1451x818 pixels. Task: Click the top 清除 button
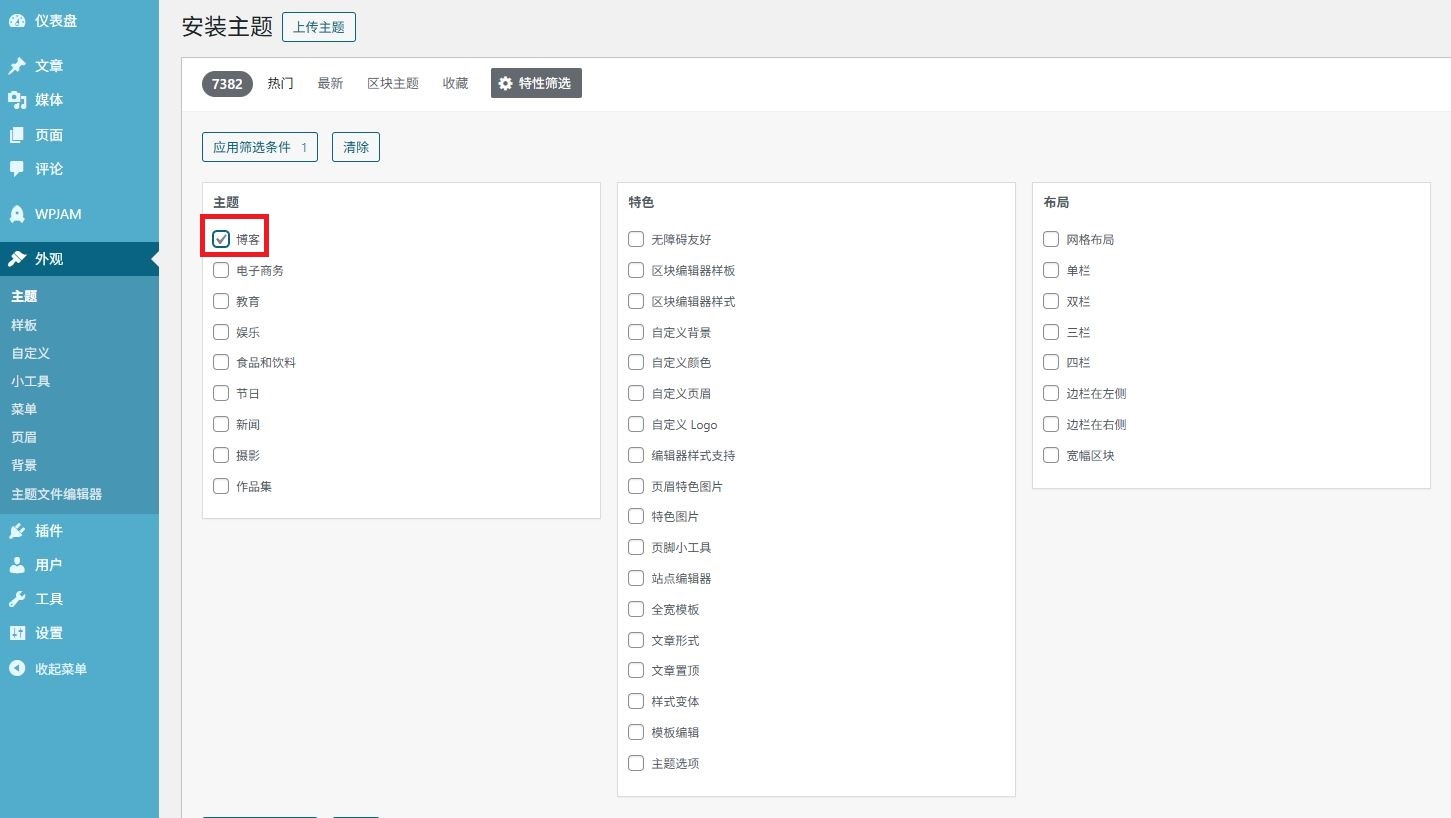click(x=356, y=147)
